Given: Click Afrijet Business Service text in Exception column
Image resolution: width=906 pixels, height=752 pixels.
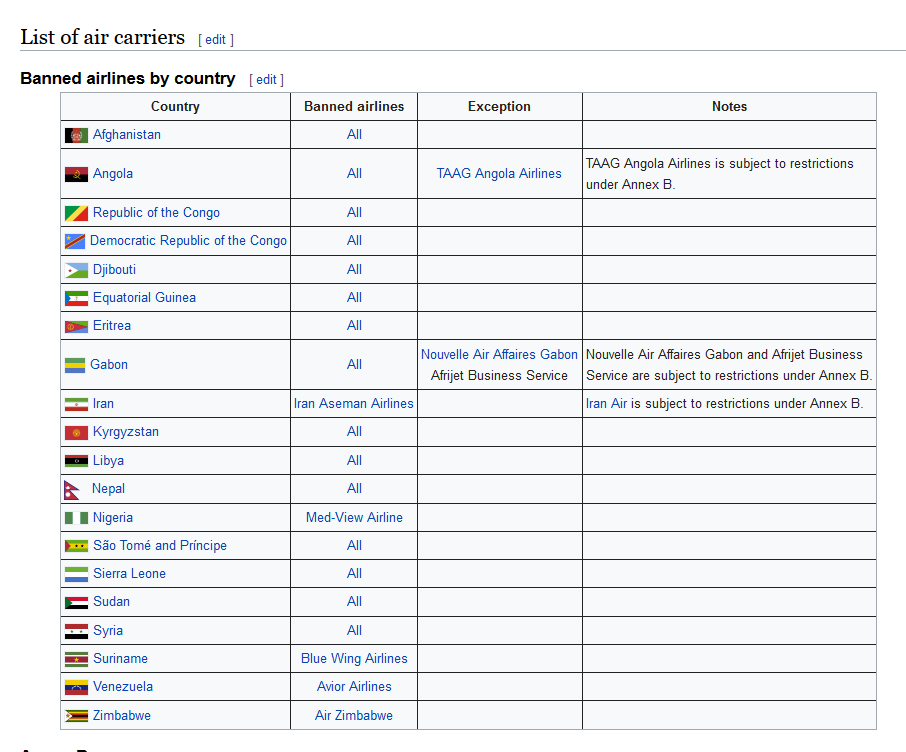Looking at the screenshot, I should tap(499, 376).
